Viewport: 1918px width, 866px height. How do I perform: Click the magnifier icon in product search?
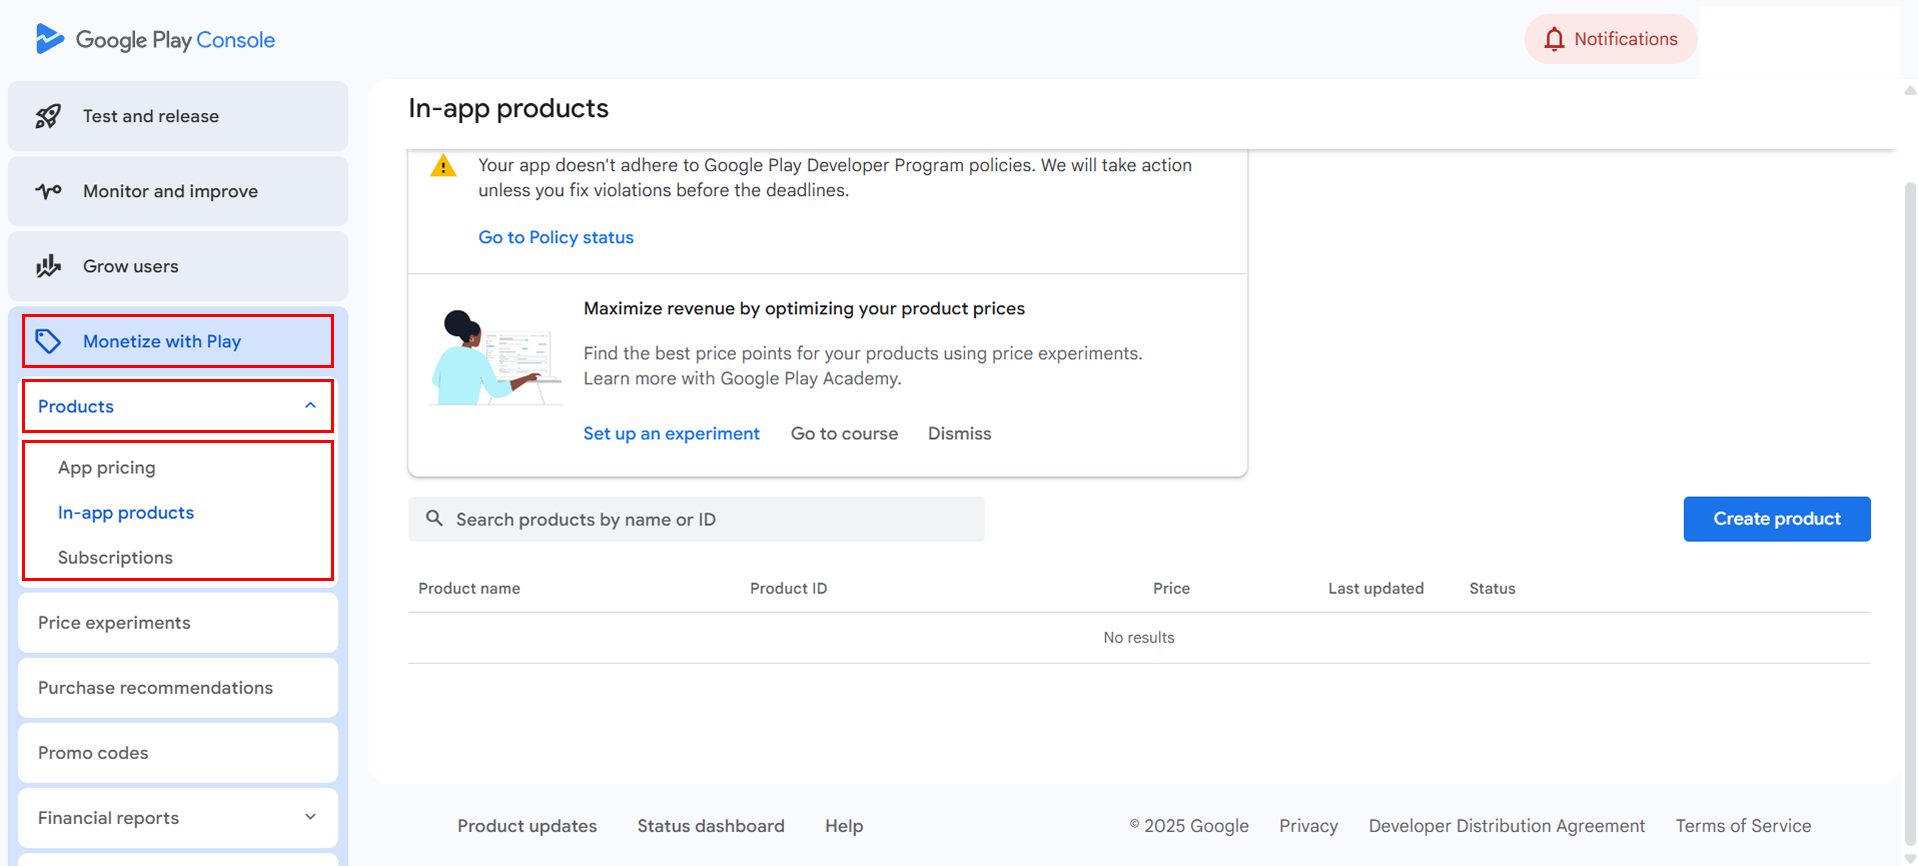[x=434, y=518]
